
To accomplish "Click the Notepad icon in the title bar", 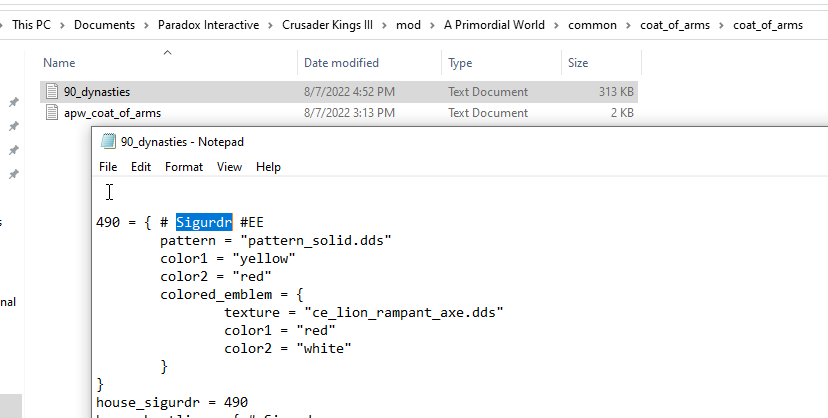I will (108, 142).
